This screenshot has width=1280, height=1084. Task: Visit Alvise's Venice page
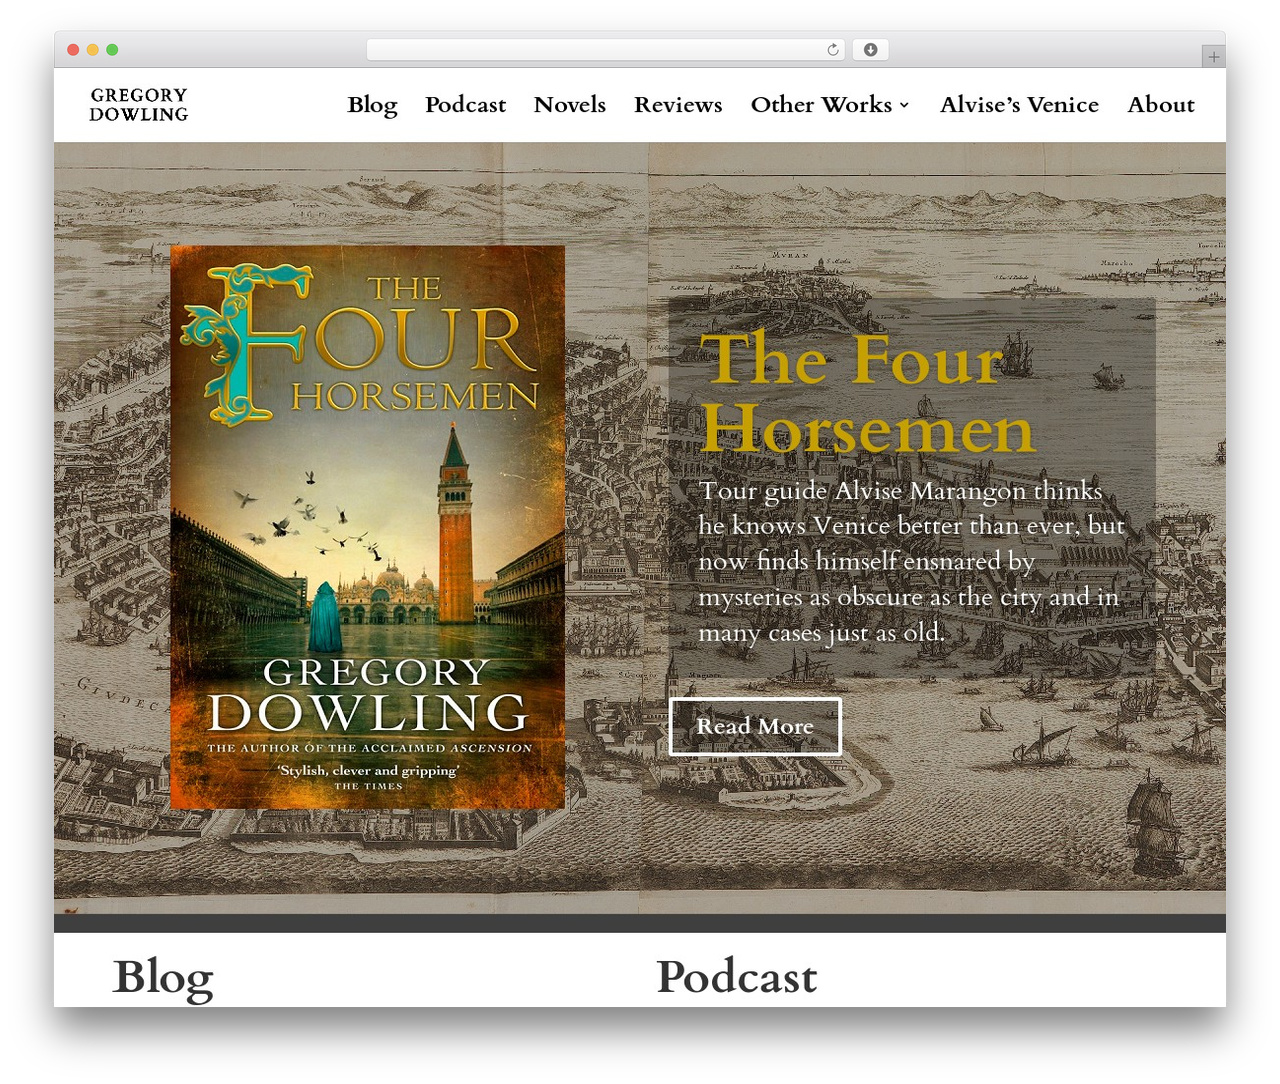[1019, 105]
